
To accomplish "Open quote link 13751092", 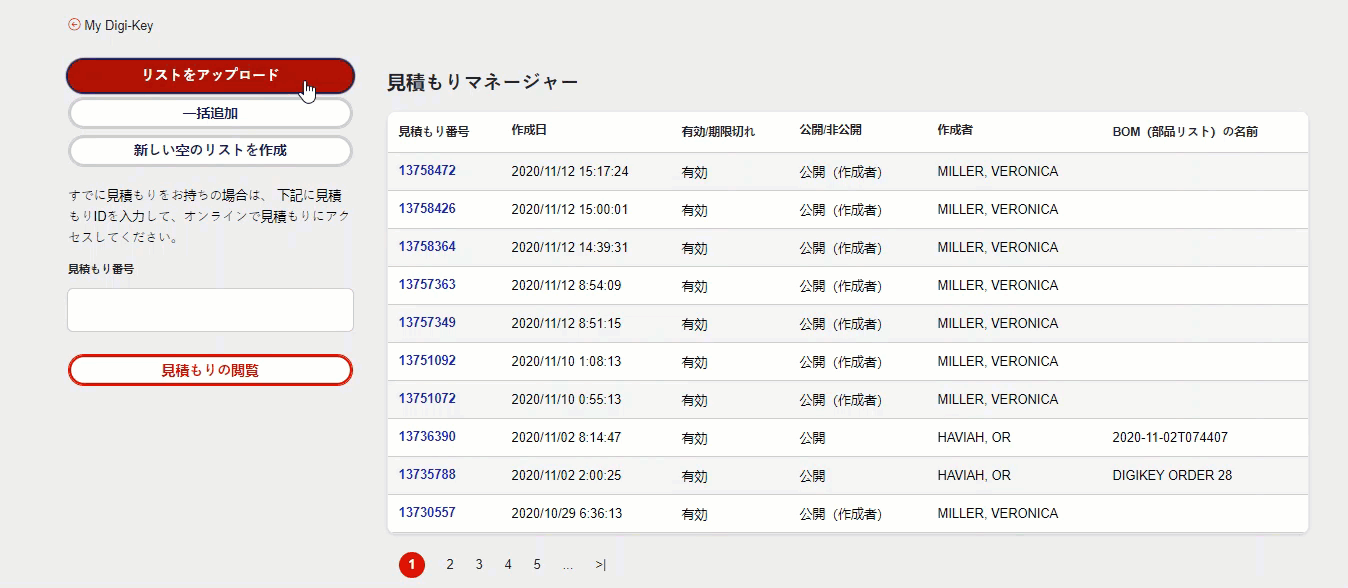I will tap(427, 361).
